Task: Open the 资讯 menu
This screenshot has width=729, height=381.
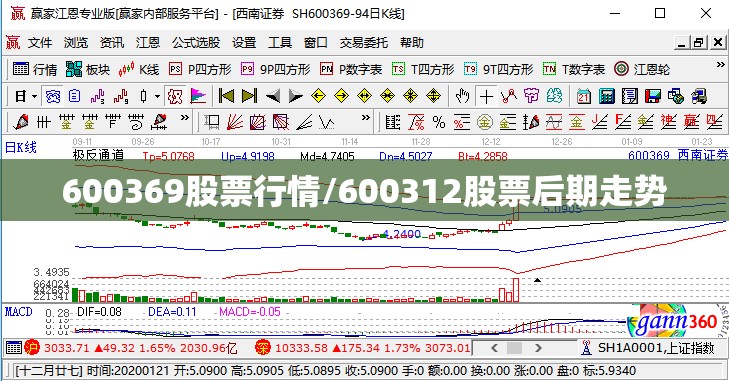Action: (112, 43)
